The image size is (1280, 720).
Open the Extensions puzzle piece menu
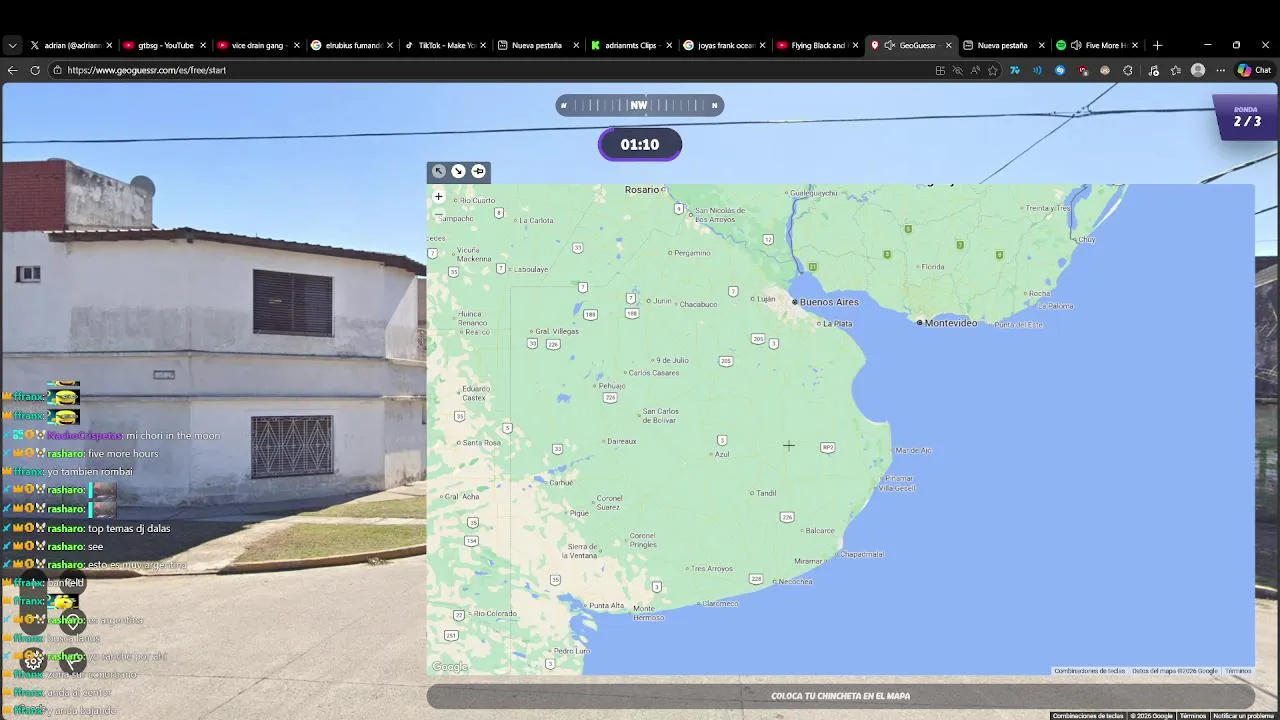[x=1128, y=70]
